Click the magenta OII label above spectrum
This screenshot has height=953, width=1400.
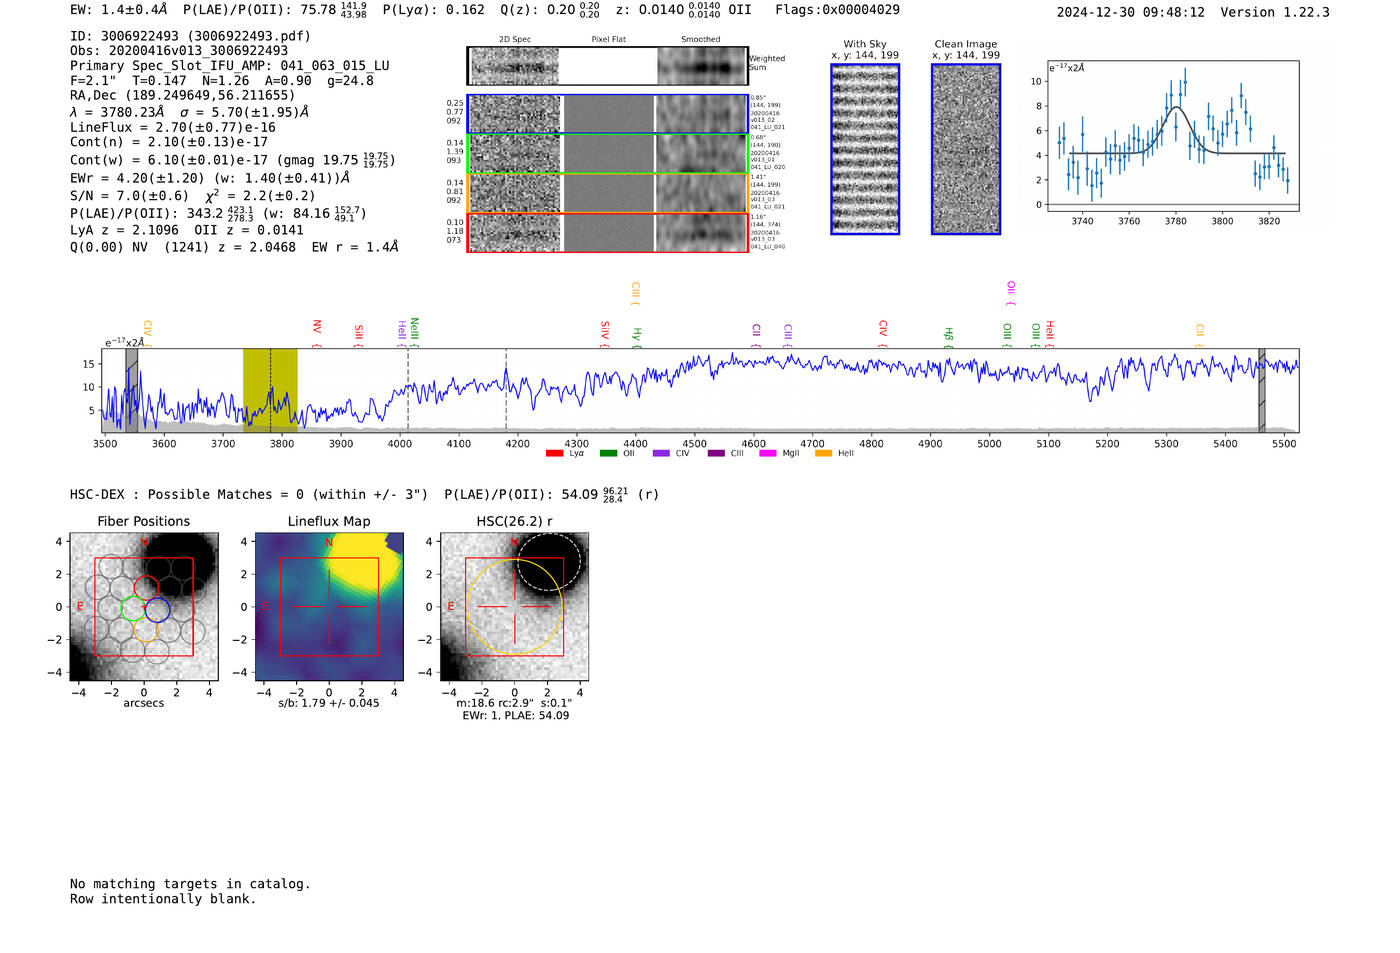pyautogui.click(x=1011, y=293)
